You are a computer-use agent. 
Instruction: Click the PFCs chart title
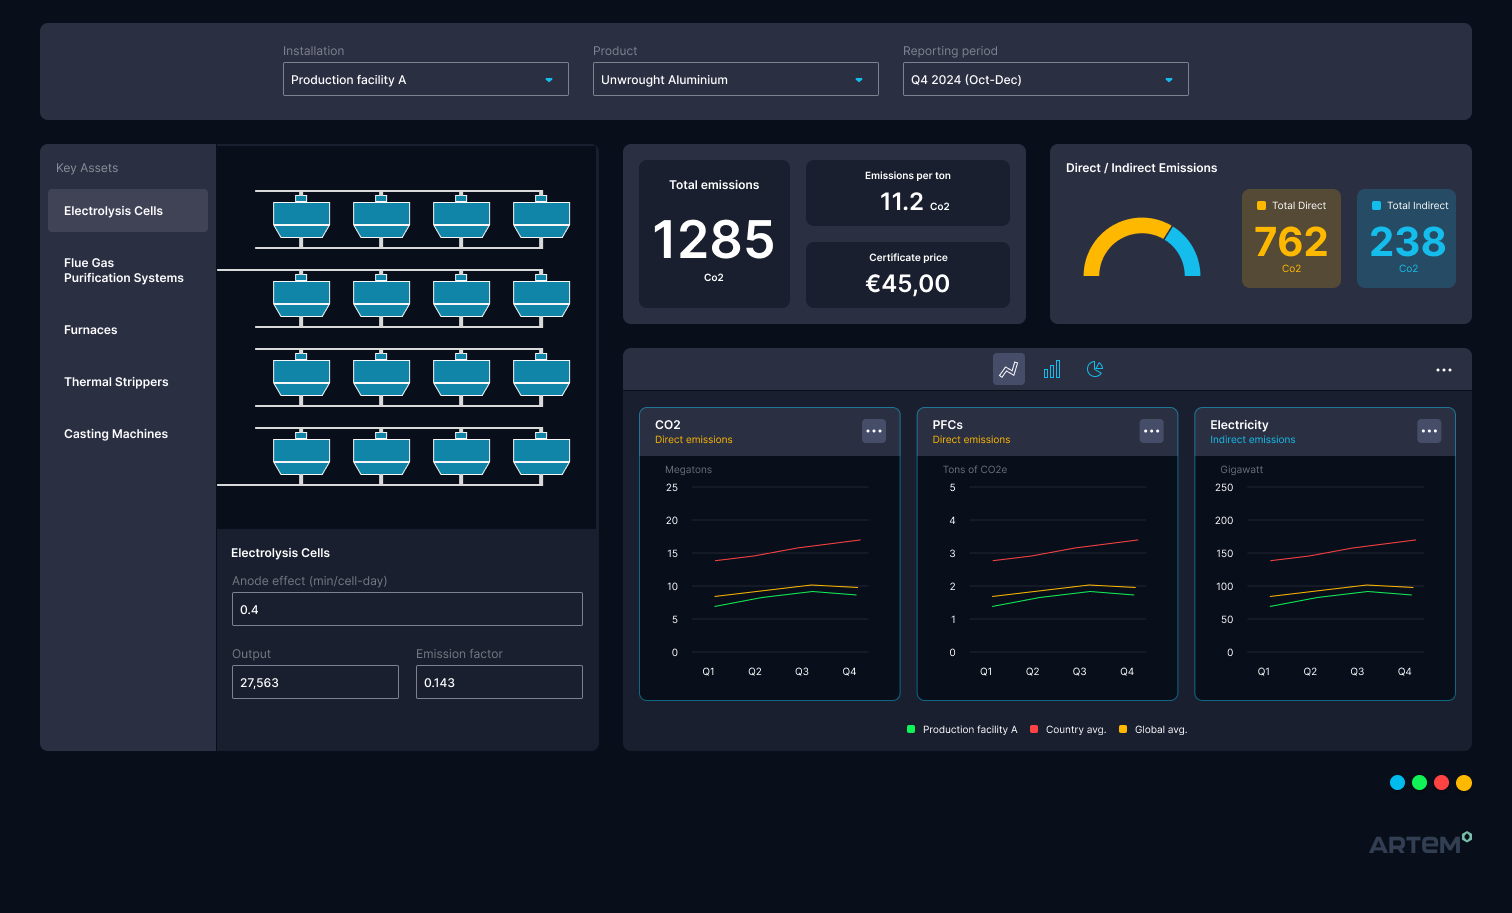click(x=948, y=425)
